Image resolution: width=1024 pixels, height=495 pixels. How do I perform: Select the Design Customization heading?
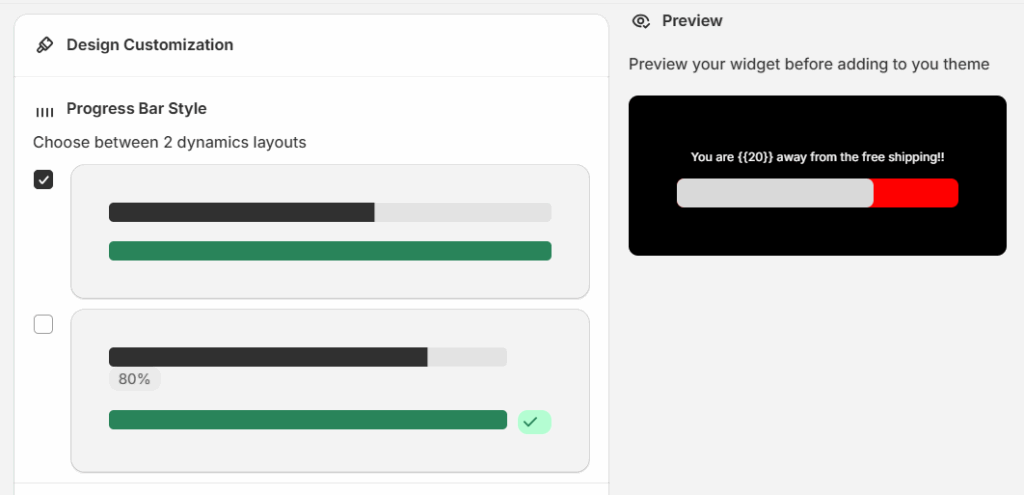point(150,45)
